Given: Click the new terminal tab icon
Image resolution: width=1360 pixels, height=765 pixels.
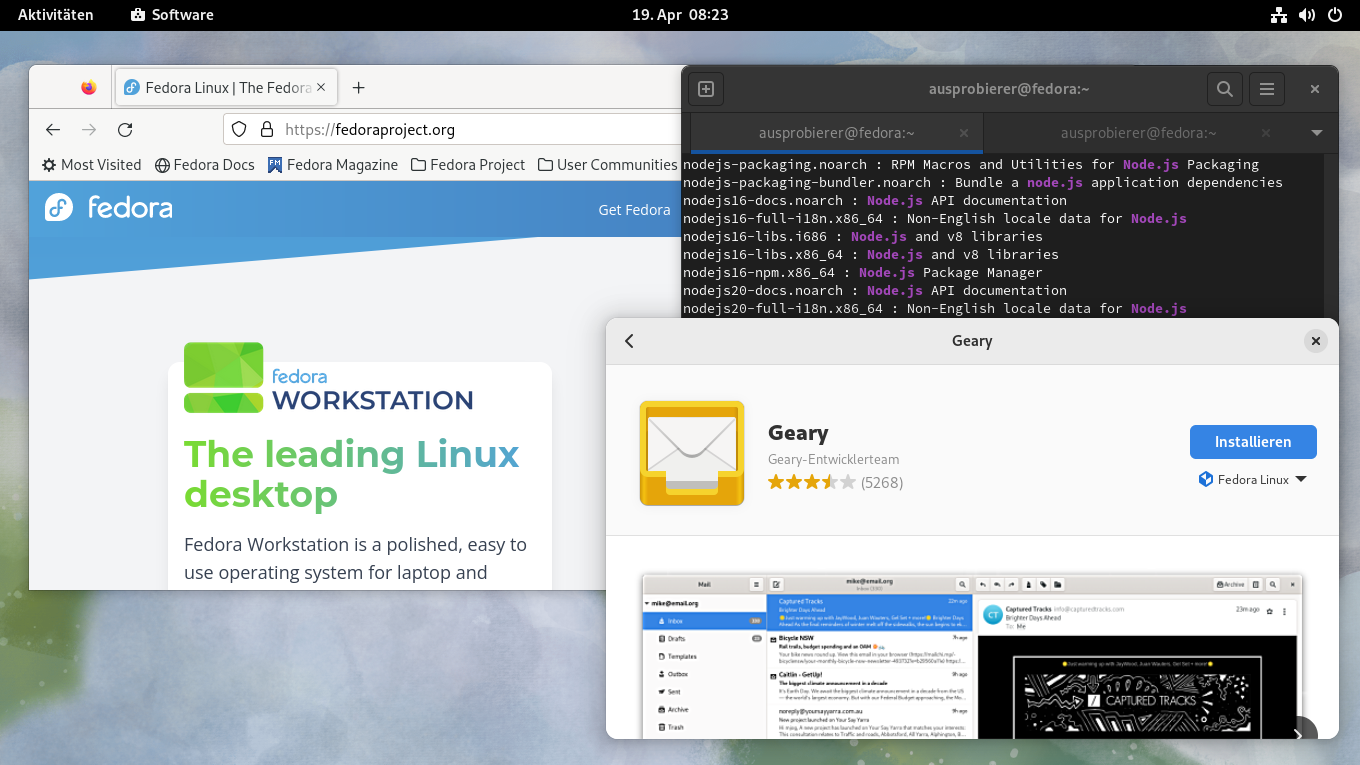Looking at the screenshot, I should pos(705,89).
